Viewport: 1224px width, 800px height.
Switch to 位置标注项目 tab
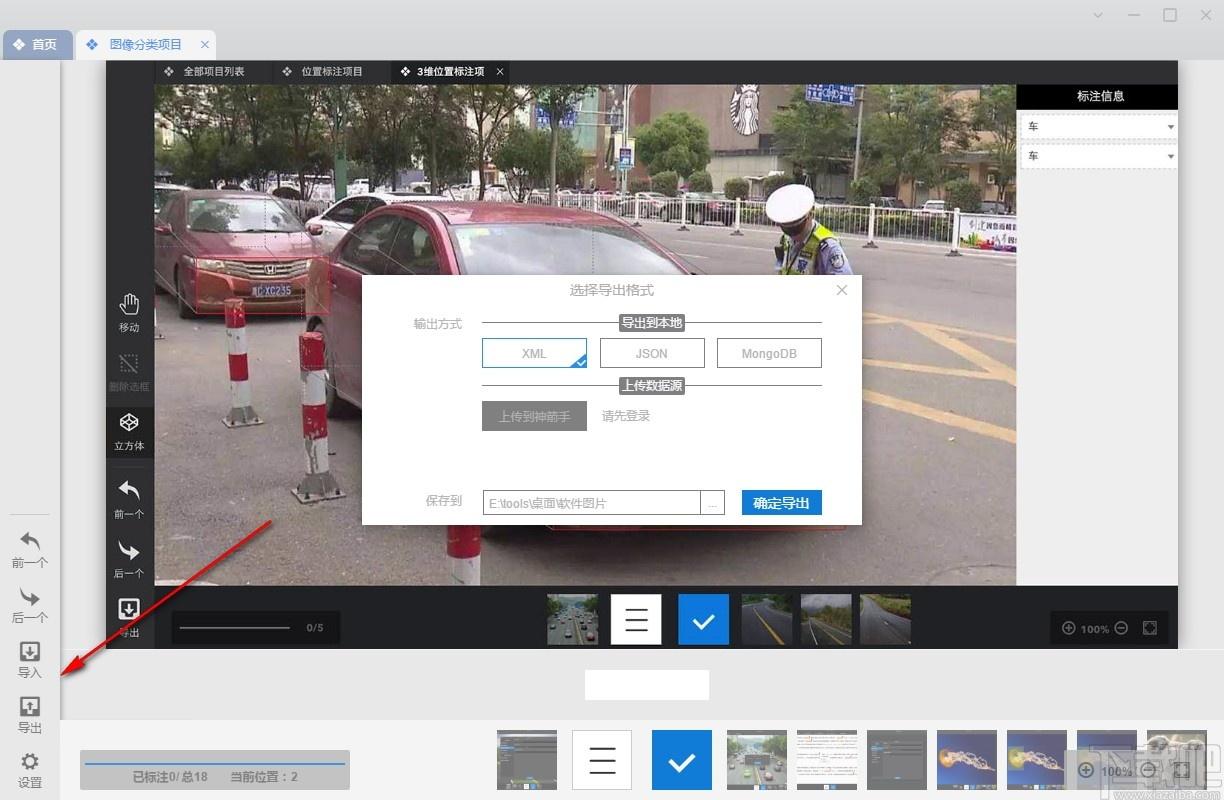click(x=322, y=72)
